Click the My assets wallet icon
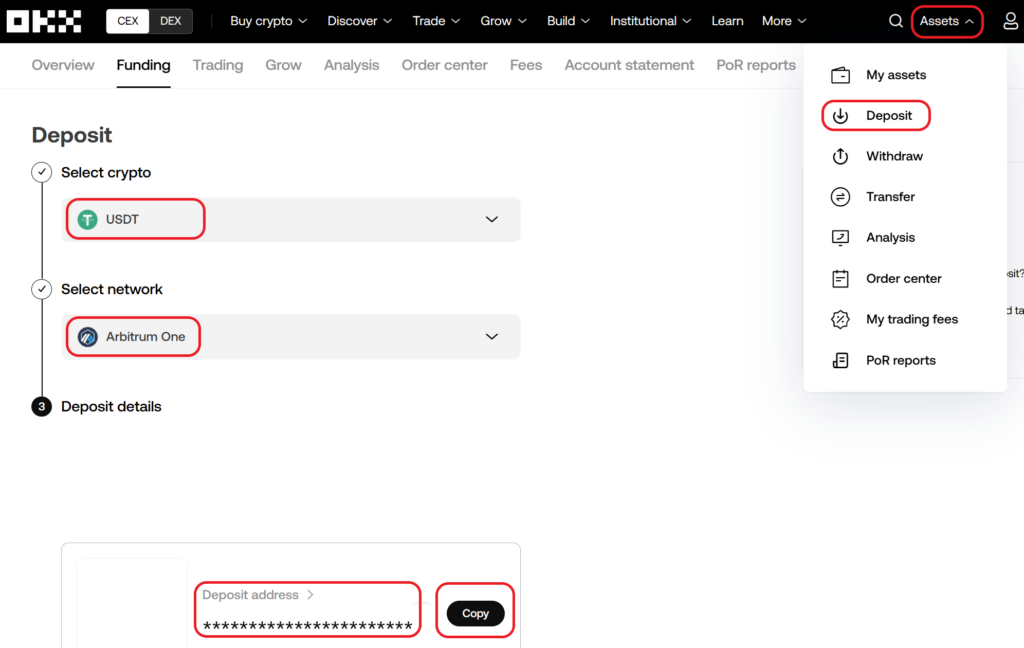The image size is (1024, 648). point(840,75)
